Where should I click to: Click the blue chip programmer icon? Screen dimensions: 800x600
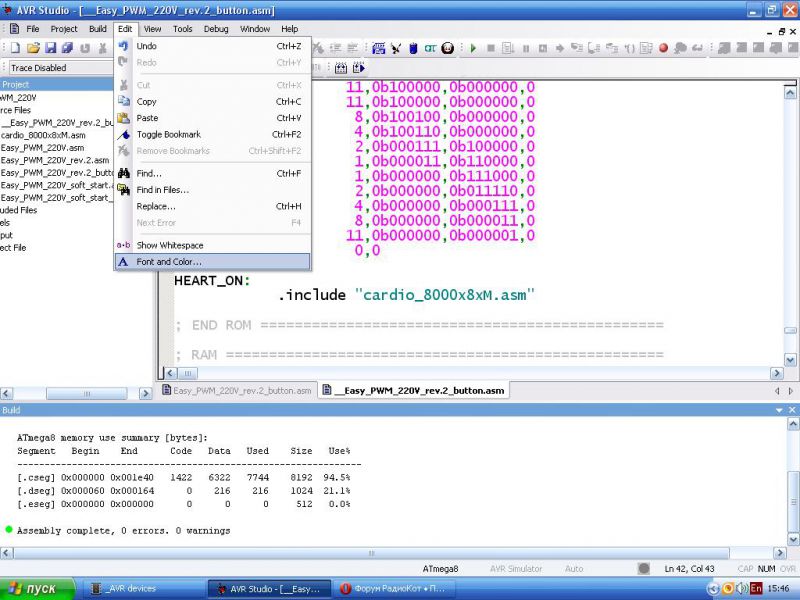pos(413,48)
